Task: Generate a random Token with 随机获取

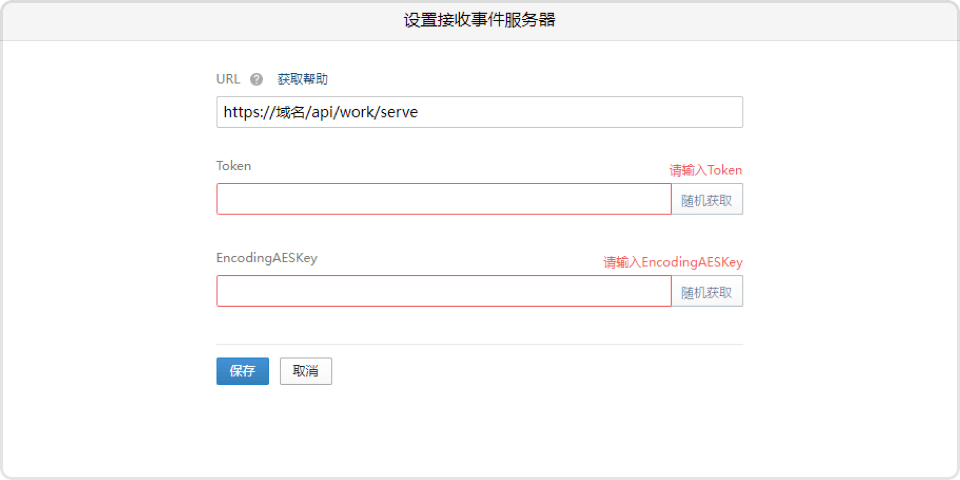Action: click(707, 199)
